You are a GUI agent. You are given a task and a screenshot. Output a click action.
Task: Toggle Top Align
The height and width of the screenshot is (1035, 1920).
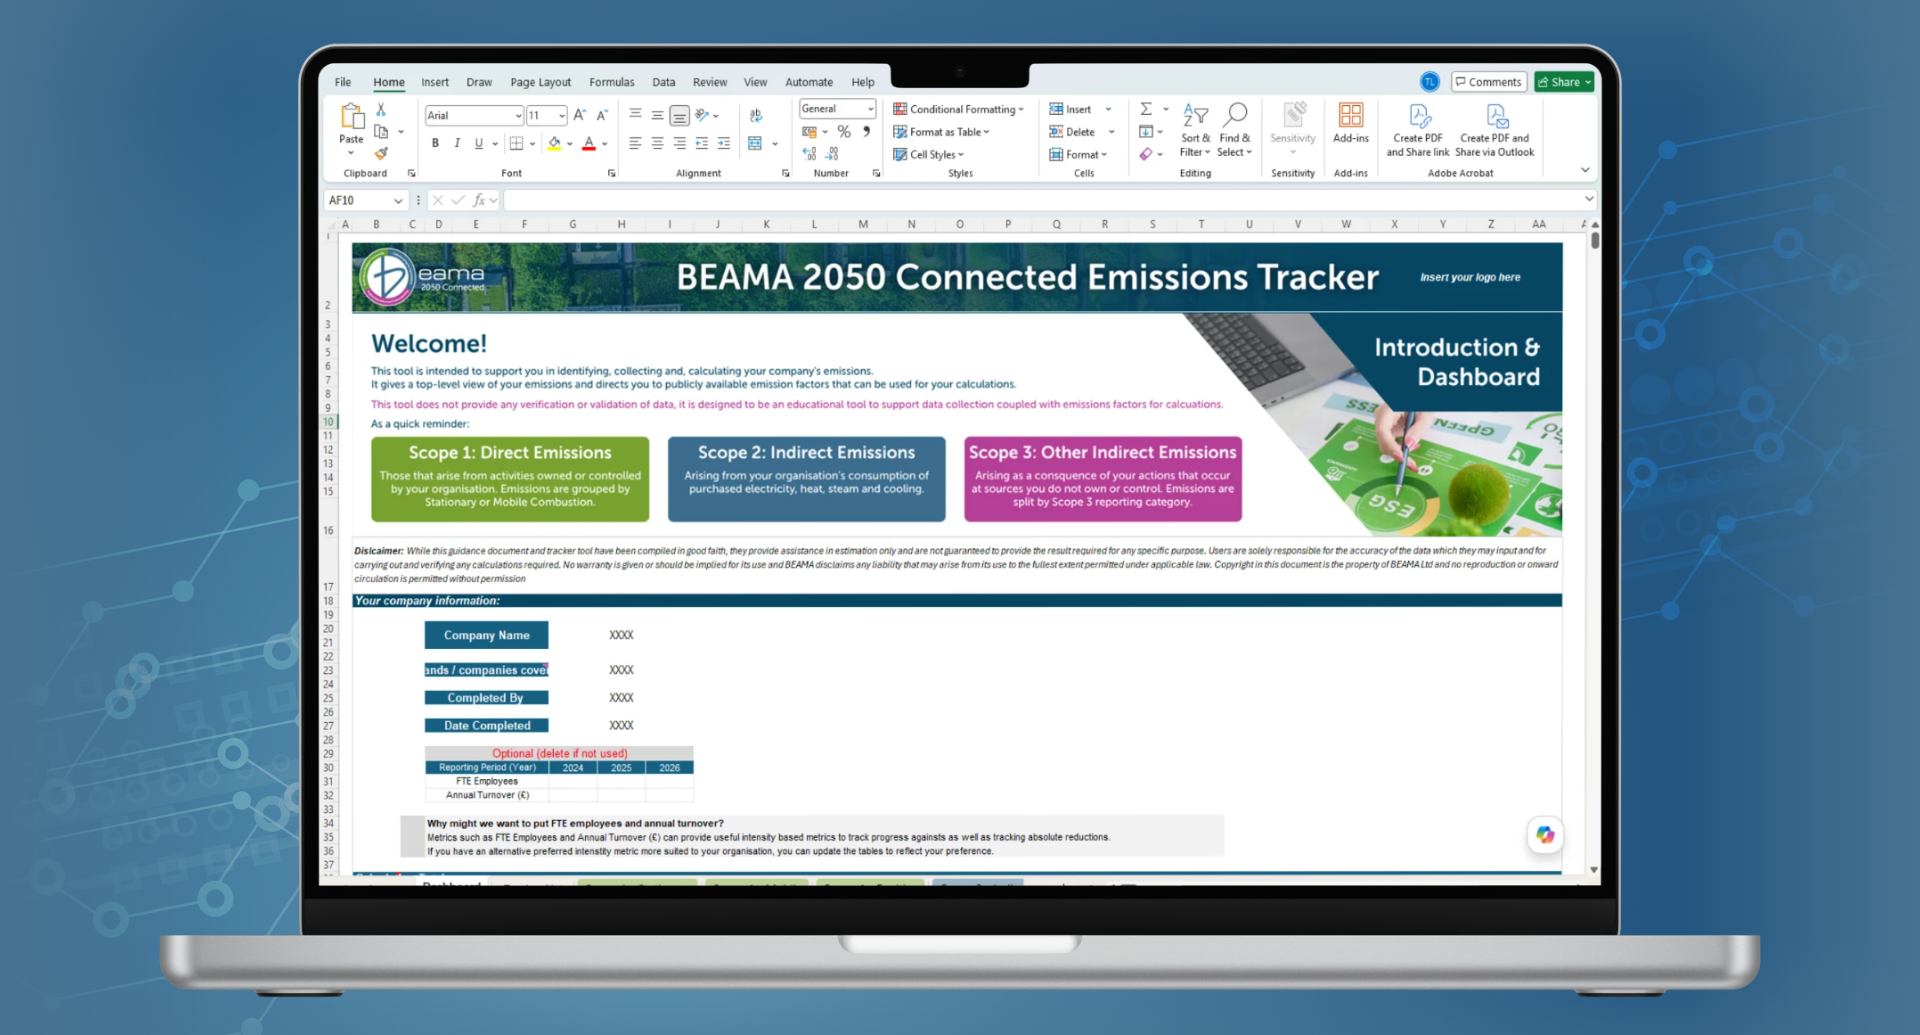click(635, 115)
